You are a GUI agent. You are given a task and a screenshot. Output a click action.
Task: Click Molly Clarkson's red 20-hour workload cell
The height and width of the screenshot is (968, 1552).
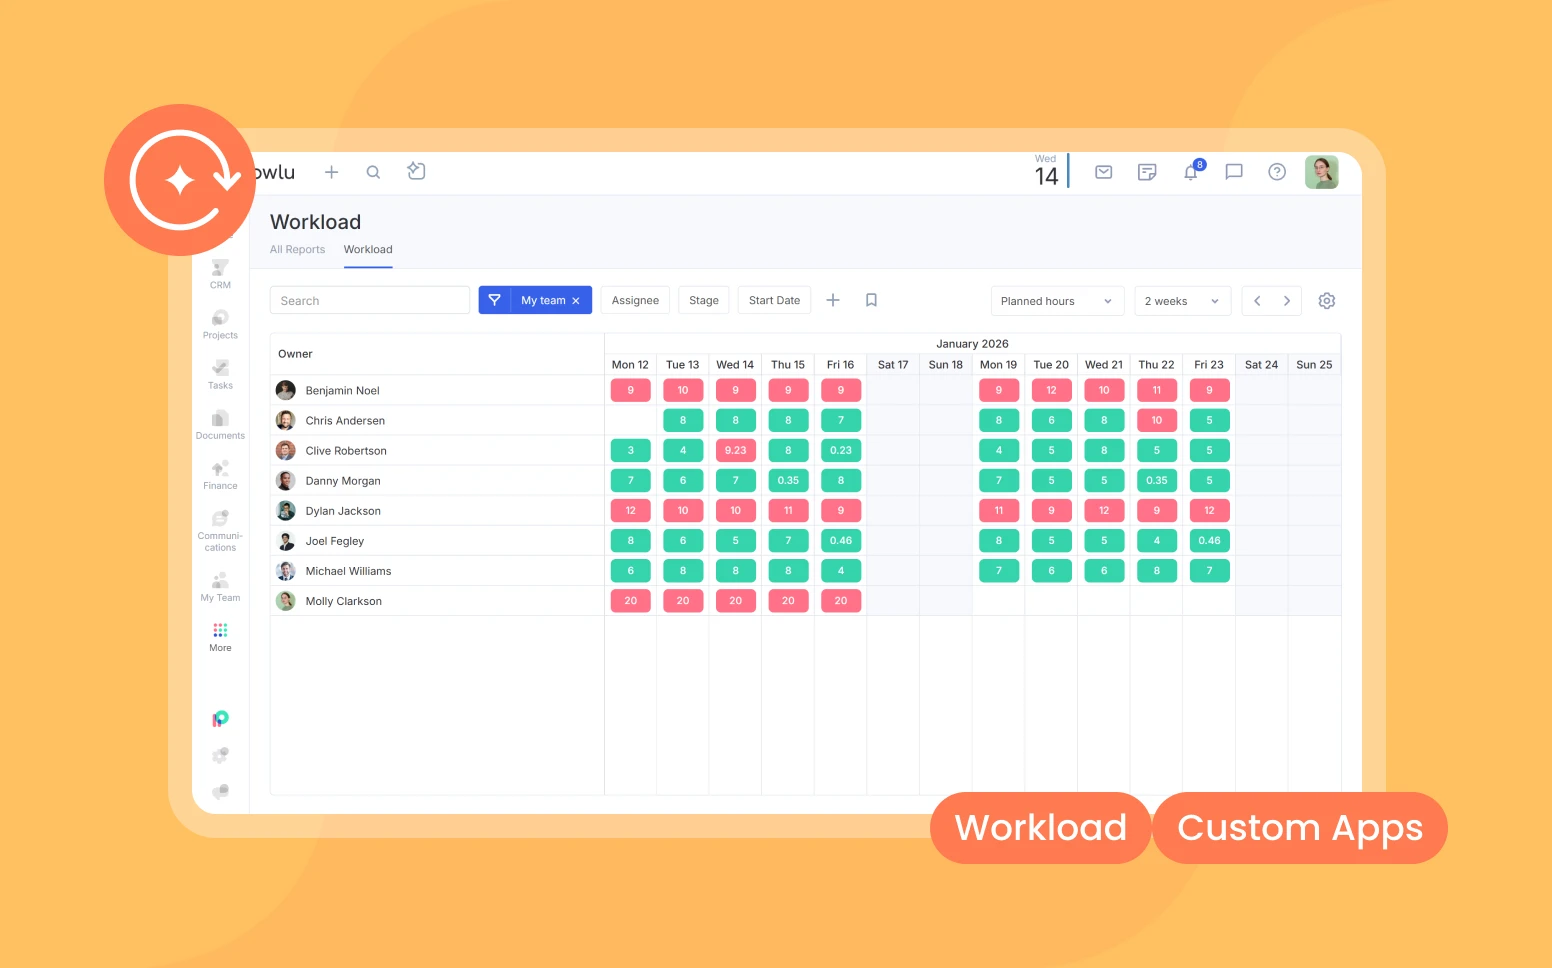coord(630,600)
